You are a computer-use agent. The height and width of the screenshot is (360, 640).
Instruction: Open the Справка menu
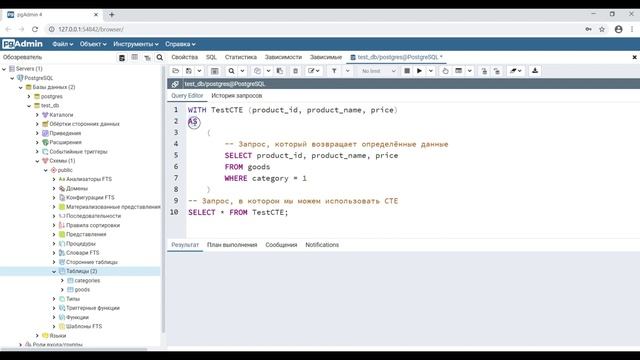coord(180,44)
